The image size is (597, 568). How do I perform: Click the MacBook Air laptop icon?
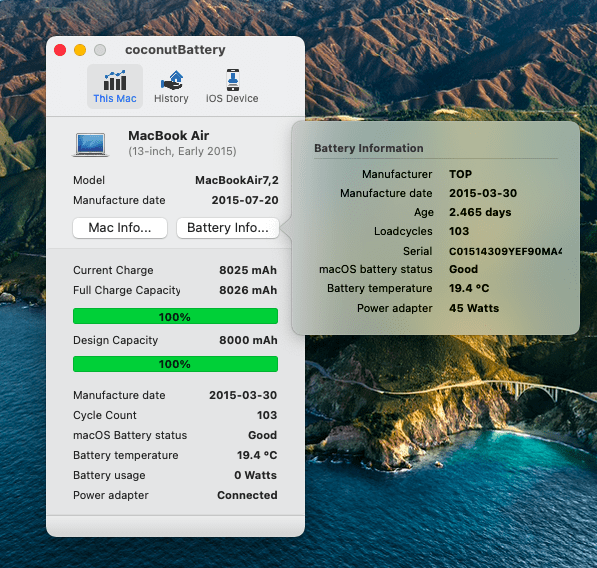[x=91, y=145]
